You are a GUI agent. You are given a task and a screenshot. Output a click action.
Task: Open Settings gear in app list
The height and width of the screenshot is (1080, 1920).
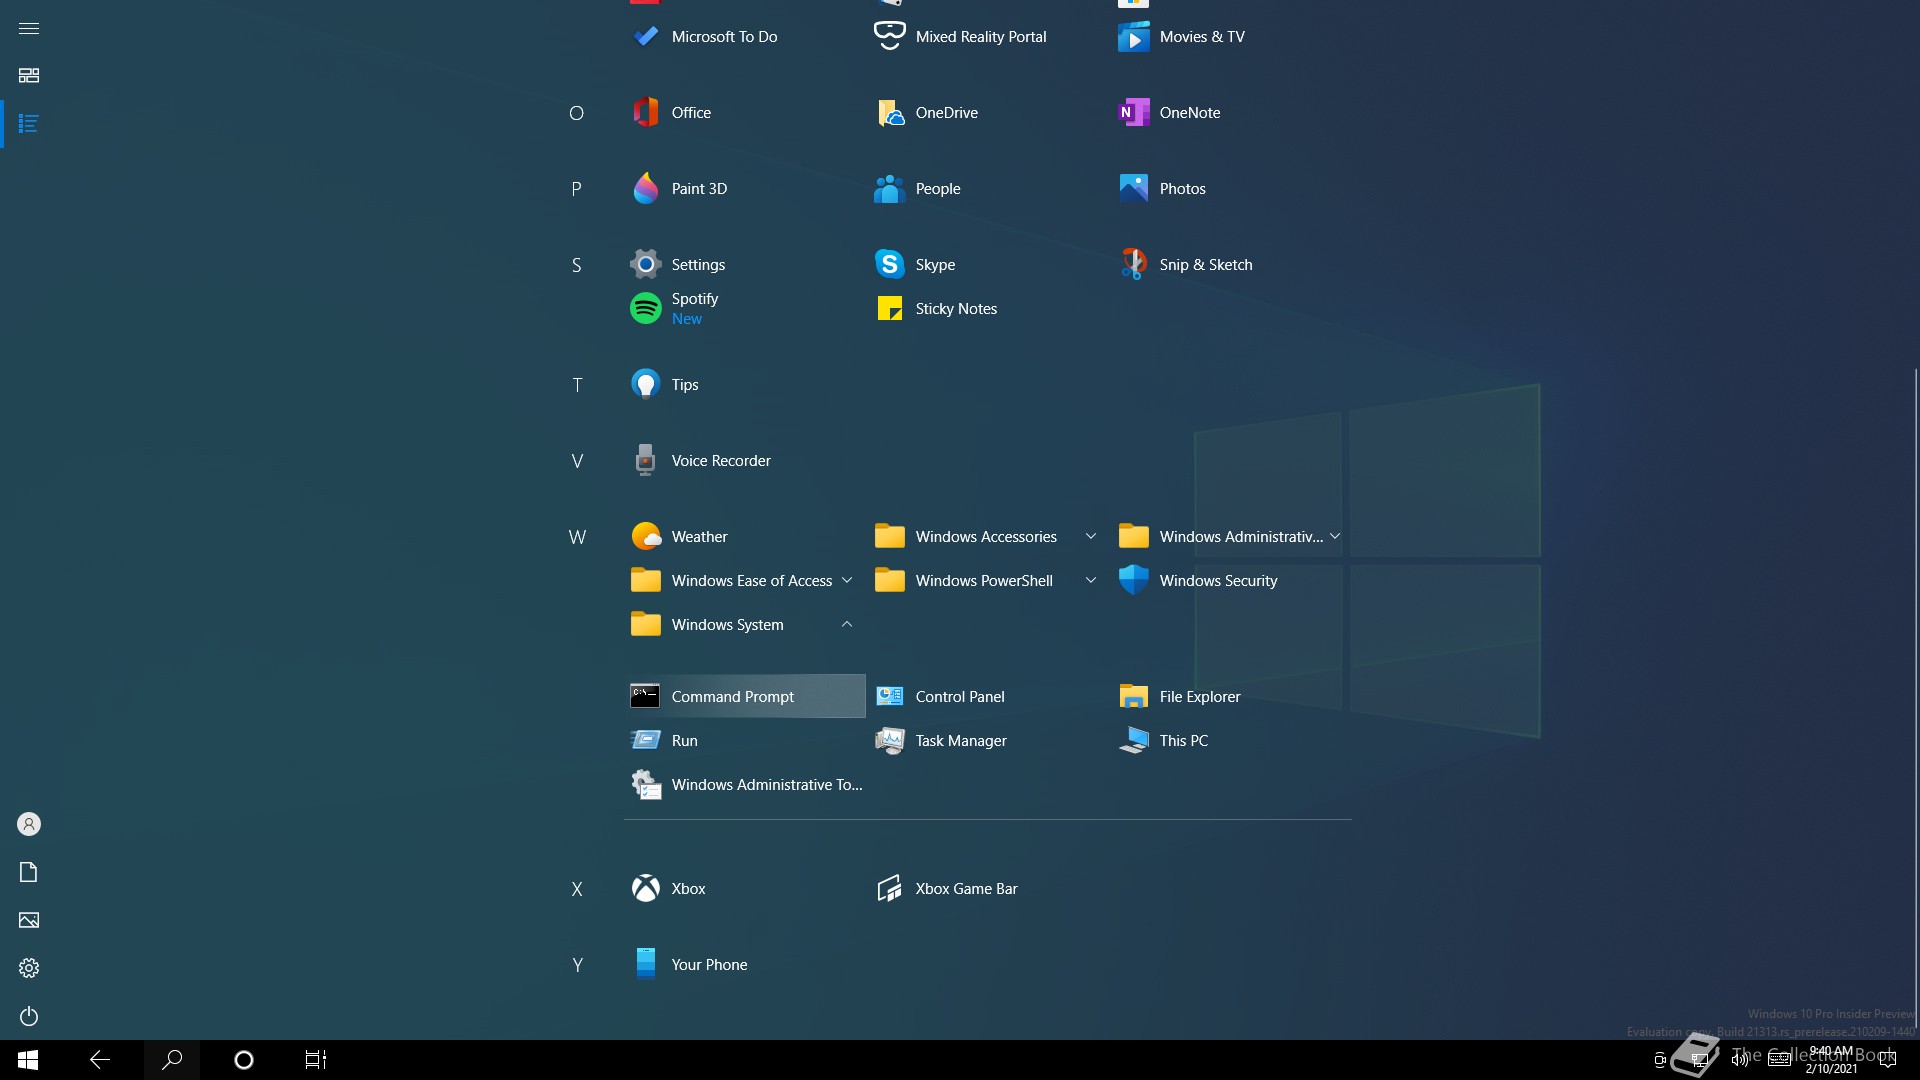pyautogui.click(x=646, y=265)
